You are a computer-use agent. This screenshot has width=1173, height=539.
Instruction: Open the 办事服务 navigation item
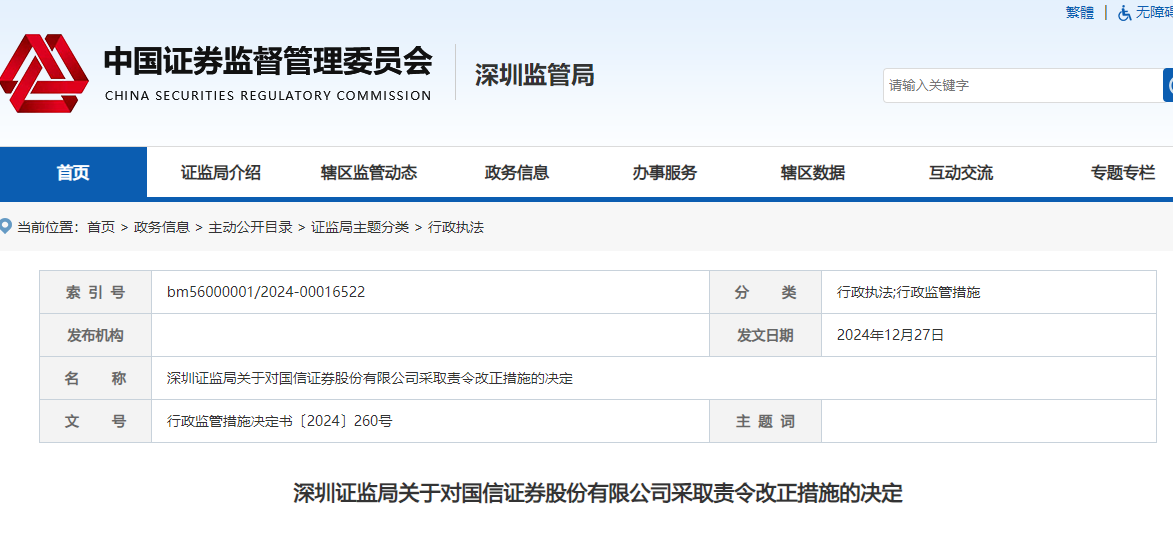pos(665,172)
